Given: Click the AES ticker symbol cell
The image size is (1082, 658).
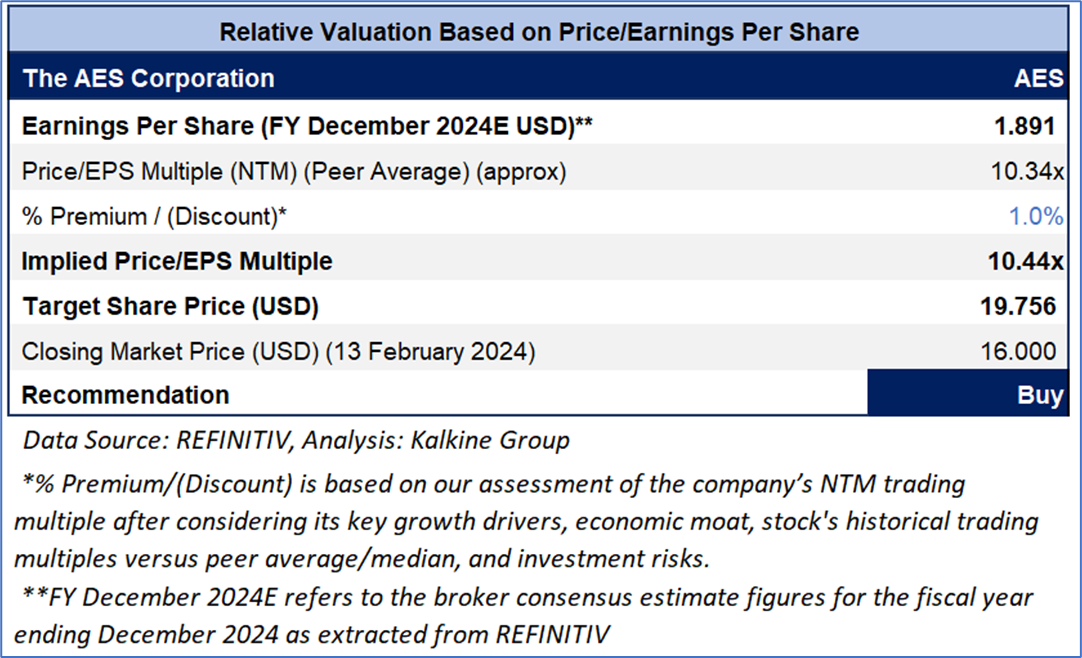Looking at the screenshot, I should (1038, 78).
